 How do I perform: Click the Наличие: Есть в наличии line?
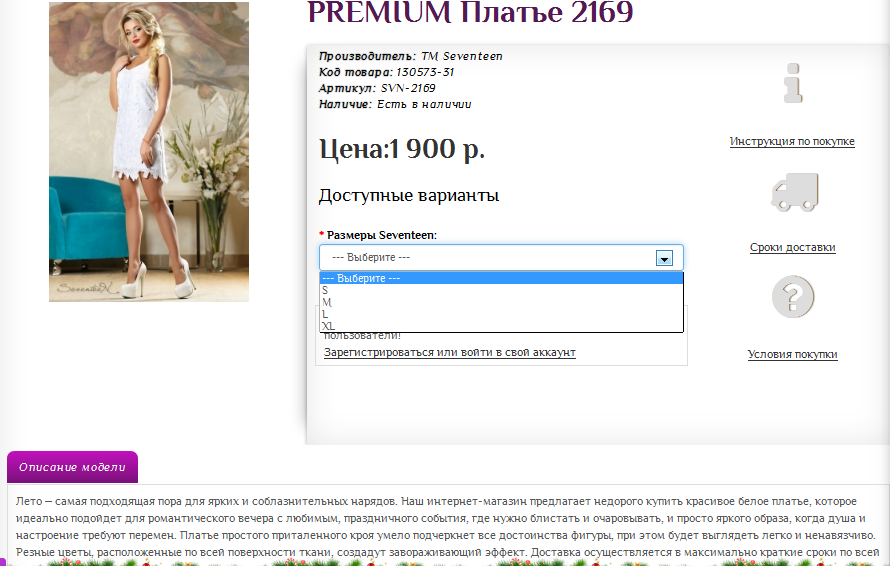pos(395,104)
